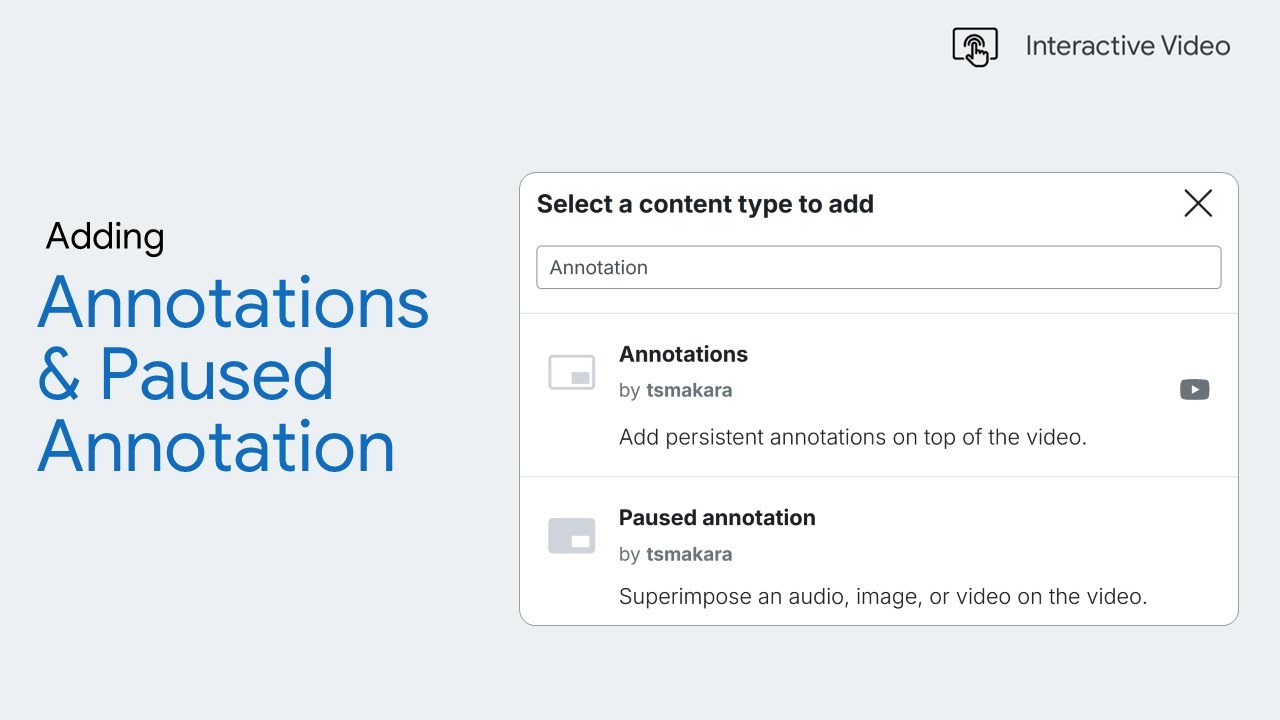This screenshot has width=1280, height=720.
Task: Click the "Add persistent annotations" description text
Action: click(852, 437)
